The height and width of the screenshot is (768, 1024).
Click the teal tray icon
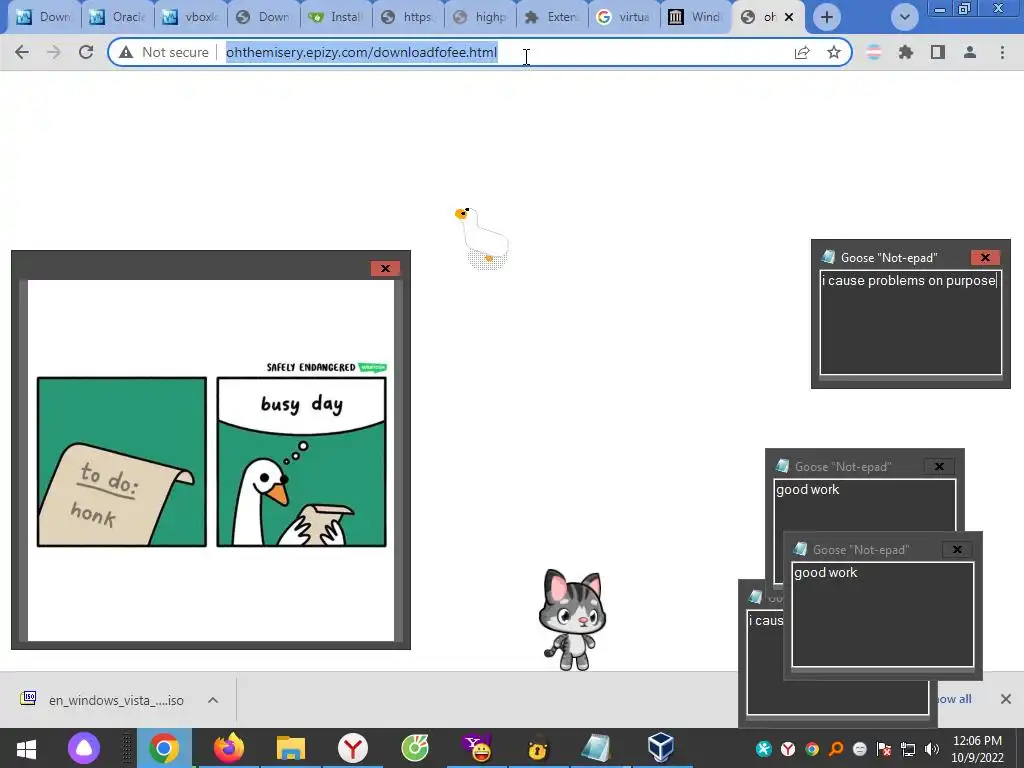coord(763,749)
